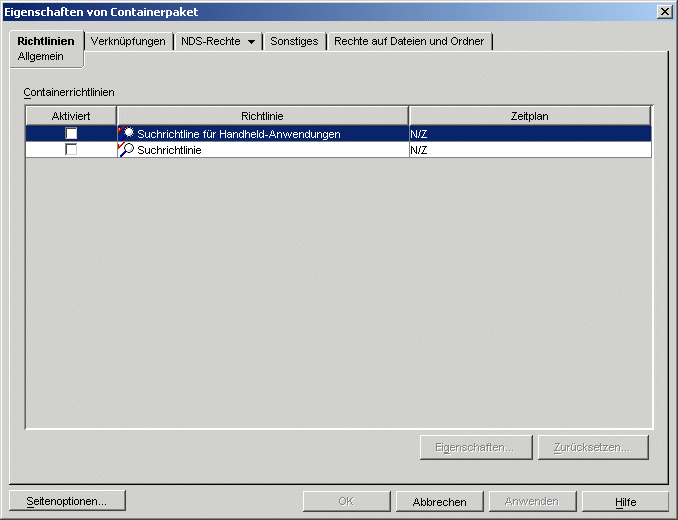Click the Zeitplan column header
The height and width of the screenshot is (520, 678).
click(530, 116)
